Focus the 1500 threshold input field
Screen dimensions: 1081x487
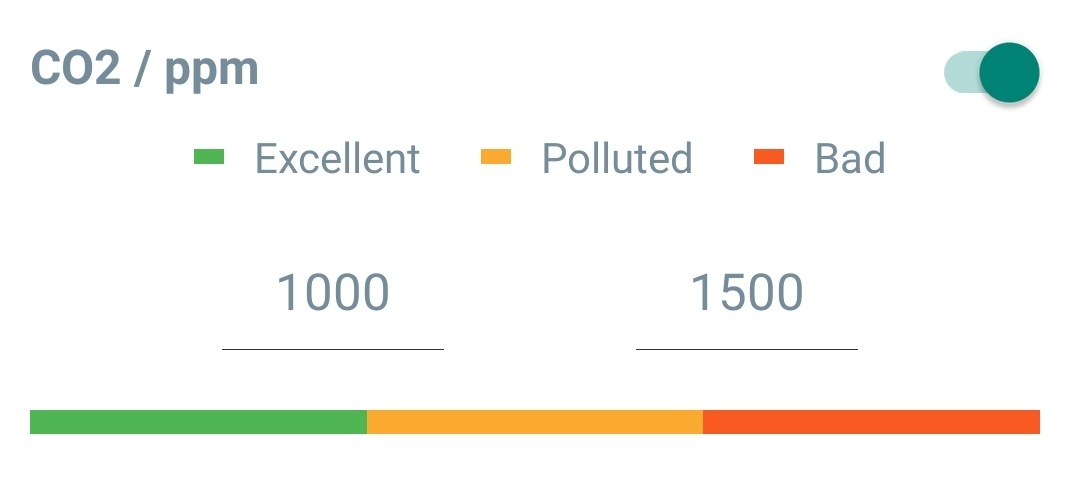(747, 293)
